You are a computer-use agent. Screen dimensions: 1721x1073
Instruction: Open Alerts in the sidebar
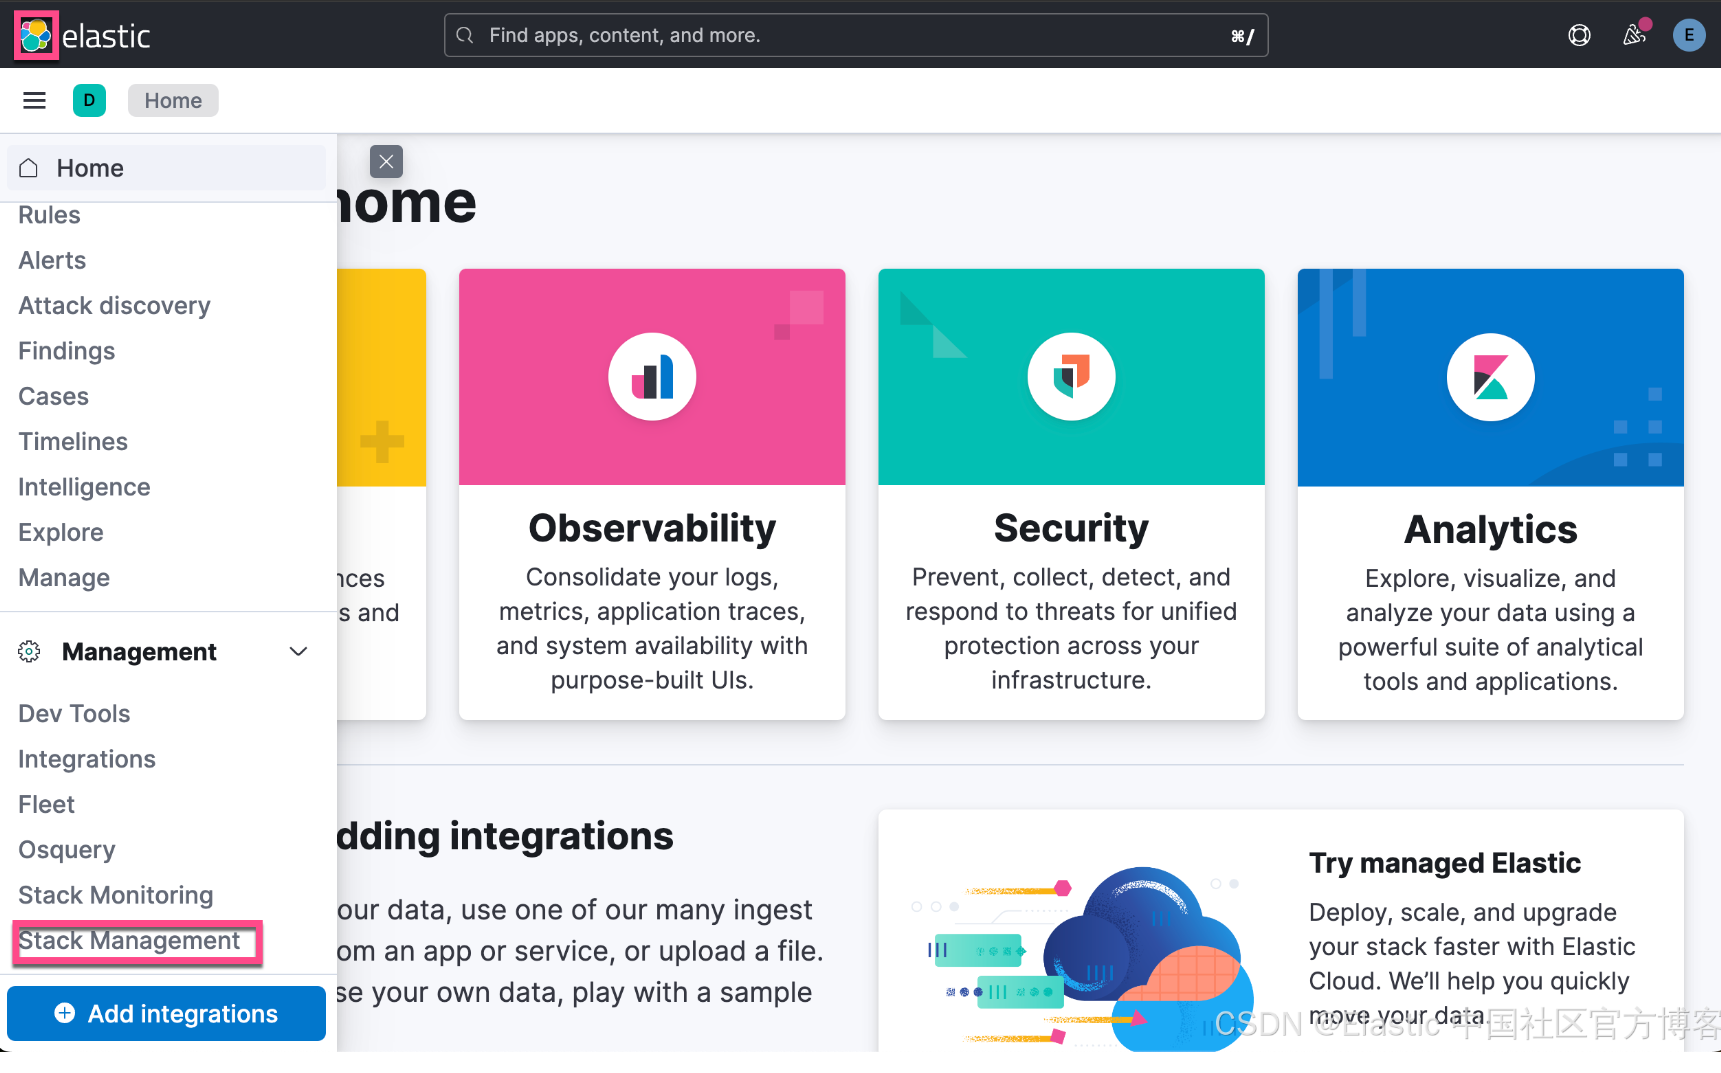[x=52, y=260]
